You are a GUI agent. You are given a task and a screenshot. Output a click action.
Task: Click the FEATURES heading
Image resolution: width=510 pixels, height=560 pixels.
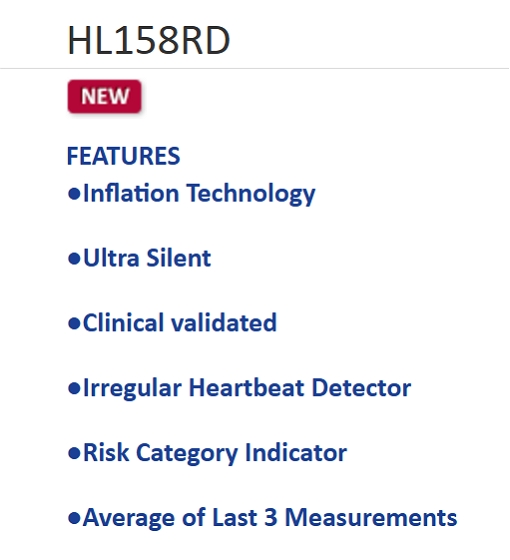coord(124,156)
